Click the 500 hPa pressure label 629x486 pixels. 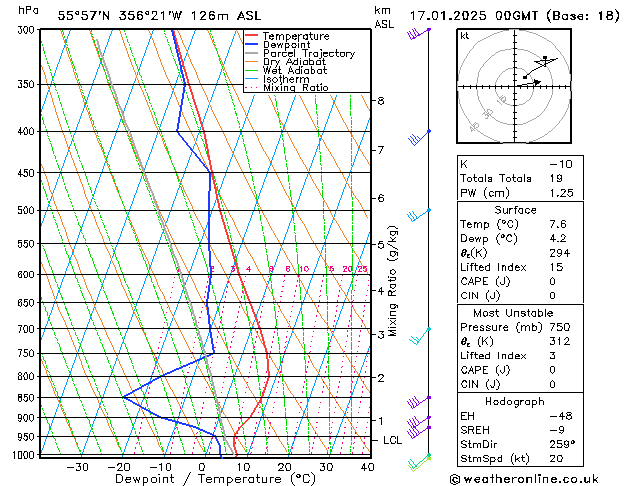(x=28, y=211)
